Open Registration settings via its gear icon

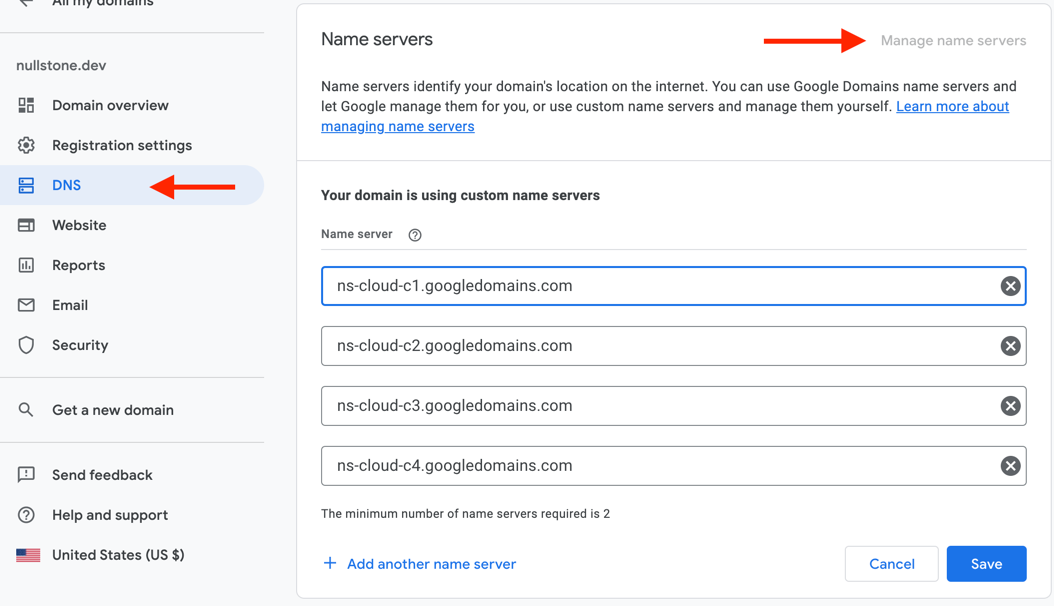[x=28, y=145]
